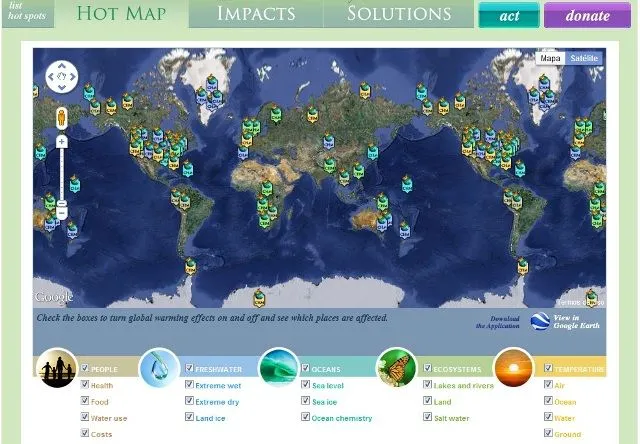Toggle the Sea level checkbox
The image size is (640, 444).
[x=305, y=385]
